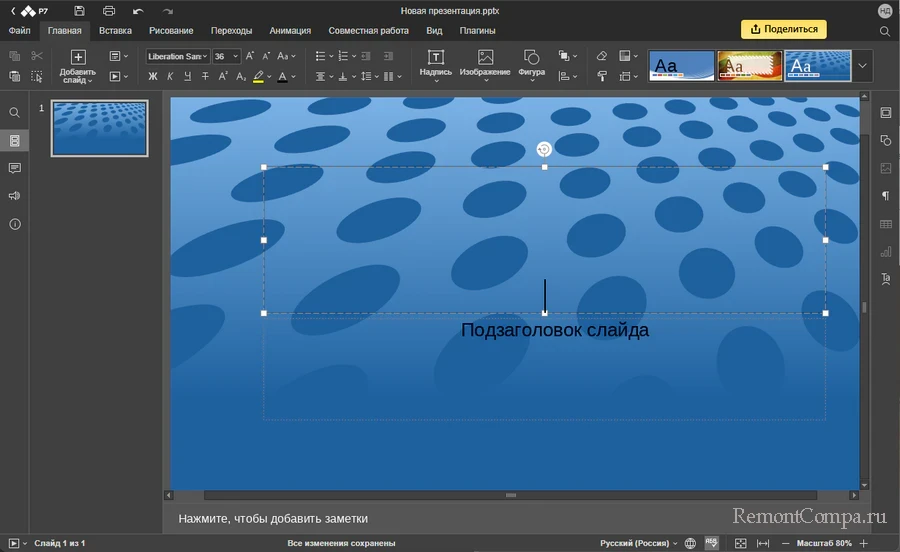Viewport: 900px width, 552px height.
Task: Undo the last action
Action: tap(138, 11)
